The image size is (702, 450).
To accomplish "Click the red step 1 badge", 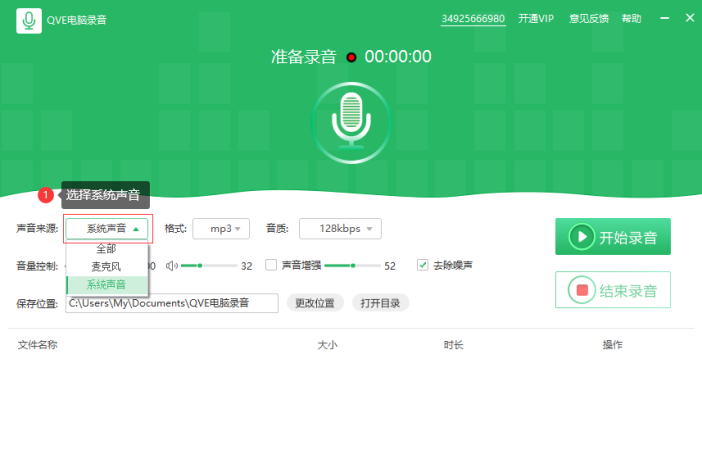I will (x=46, y=195).
